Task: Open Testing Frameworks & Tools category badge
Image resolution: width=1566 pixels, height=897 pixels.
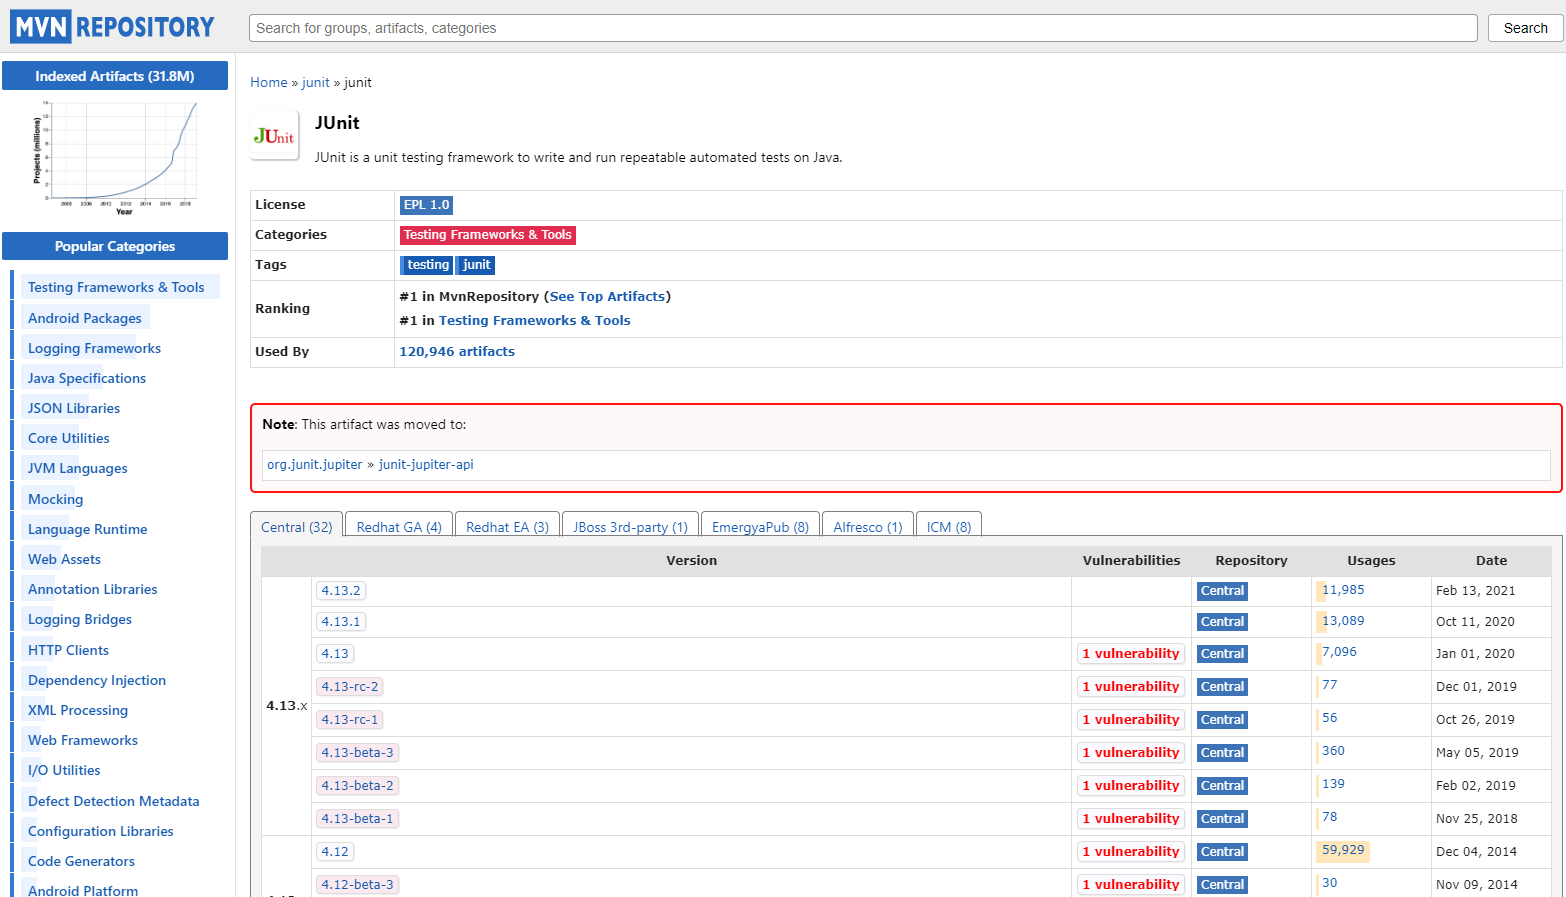Action: pyautogui.click(x=488, y=235)
